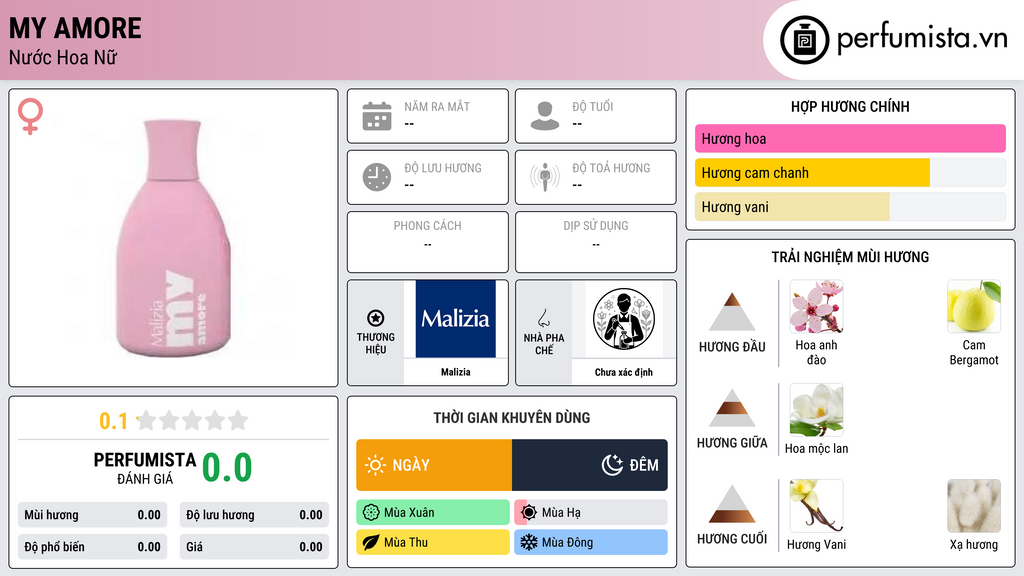Click the person icon beside Độ tuổi

(545, 116)
